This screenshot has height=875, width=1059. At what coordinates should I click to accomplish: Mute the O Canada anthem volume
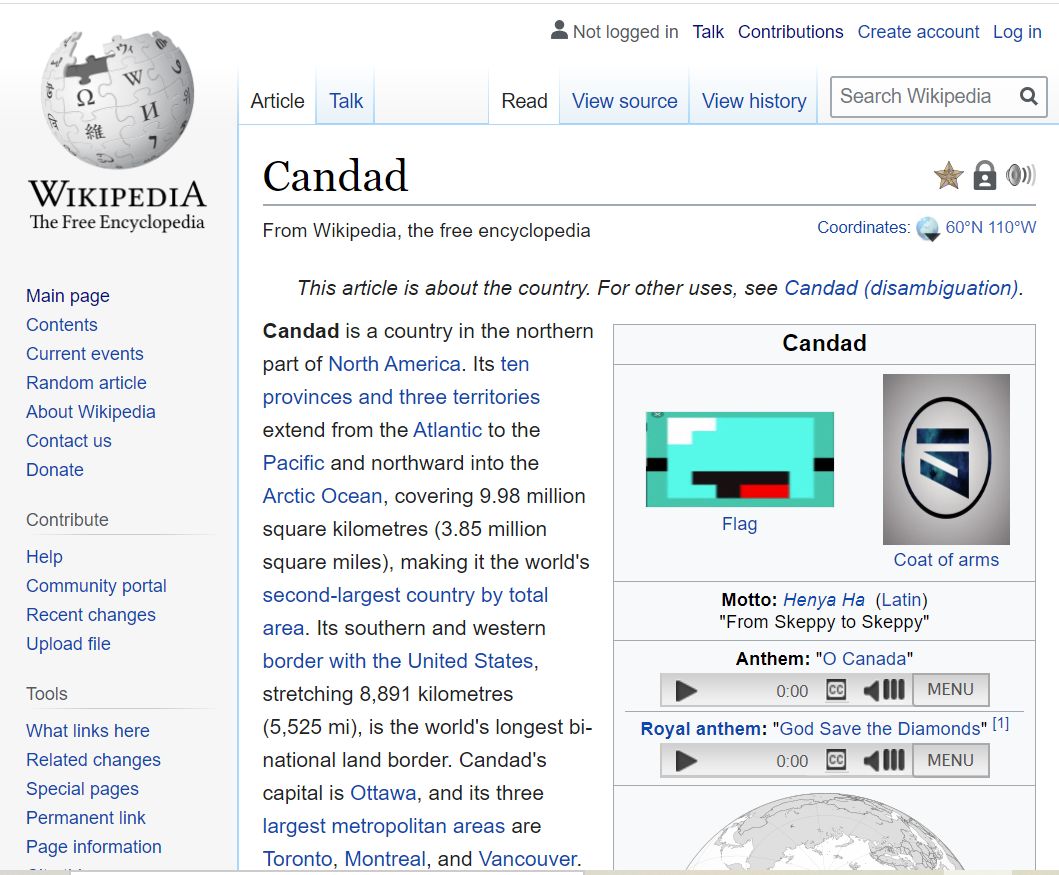872,690
